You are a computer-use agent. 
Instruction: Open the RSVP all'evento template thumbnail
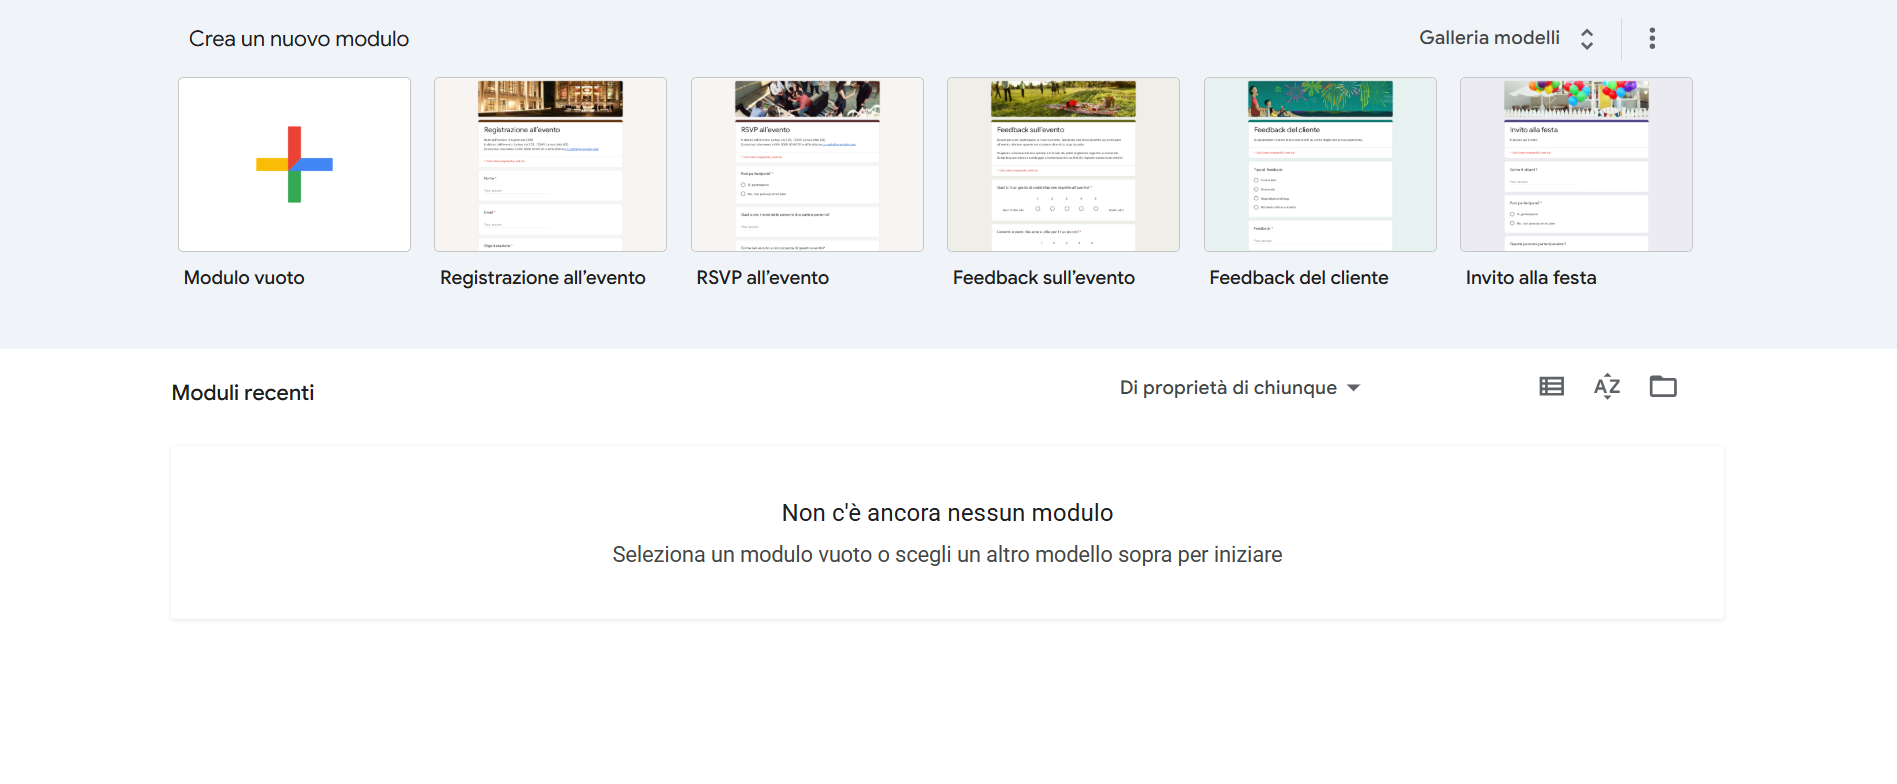point(807,164)
